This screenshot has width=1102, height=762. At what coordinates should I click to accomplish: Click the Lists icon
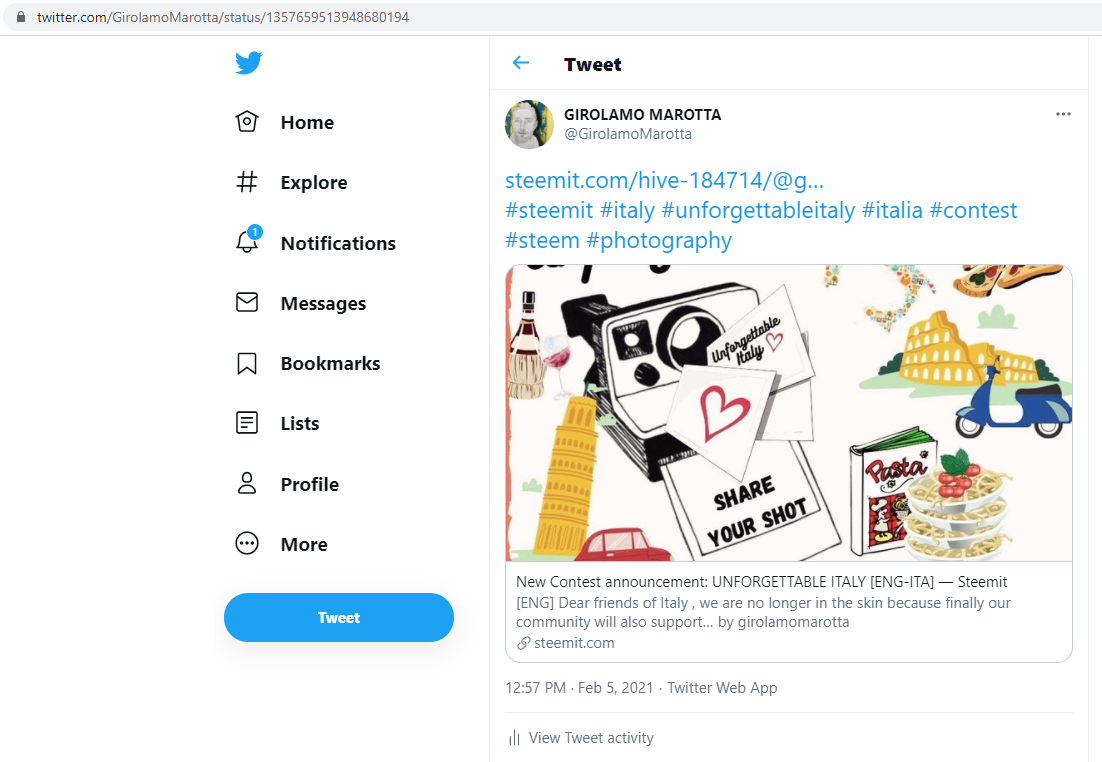246,424
